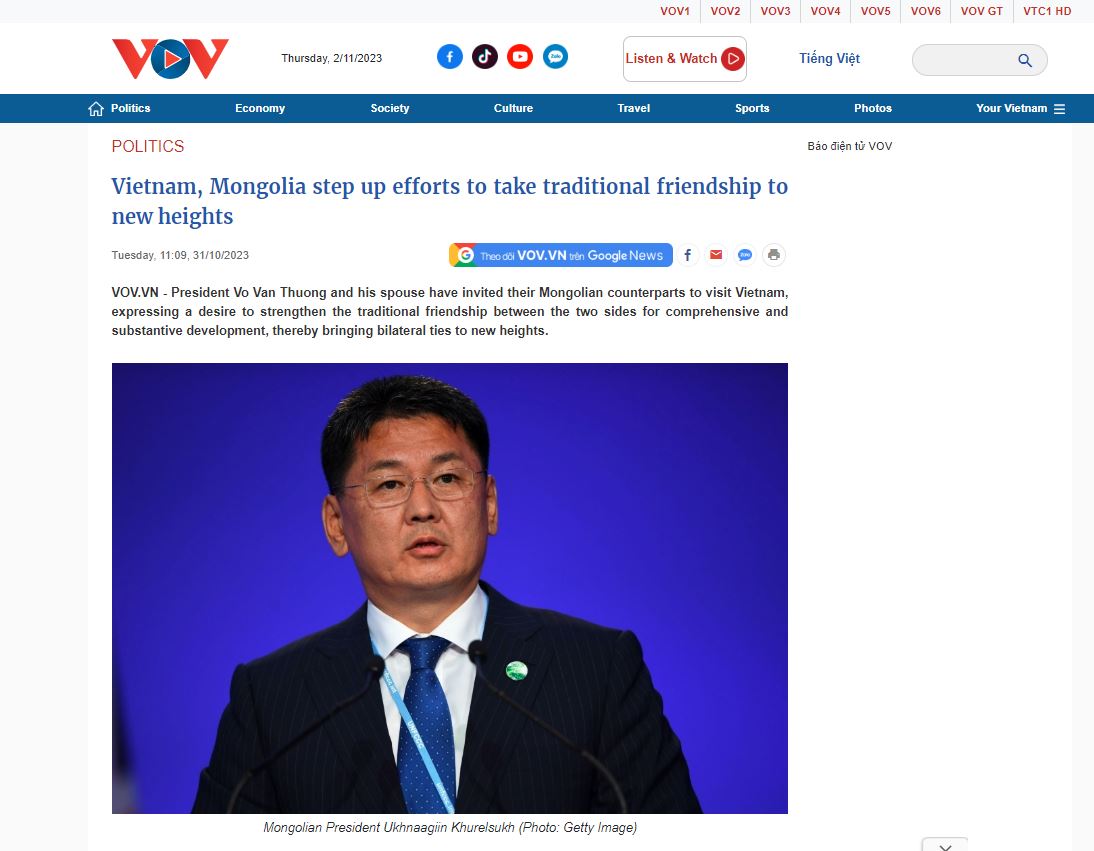Go to the Sports section
The width and height of the screenshot is (1094, 851).
[x=751, y=108]
